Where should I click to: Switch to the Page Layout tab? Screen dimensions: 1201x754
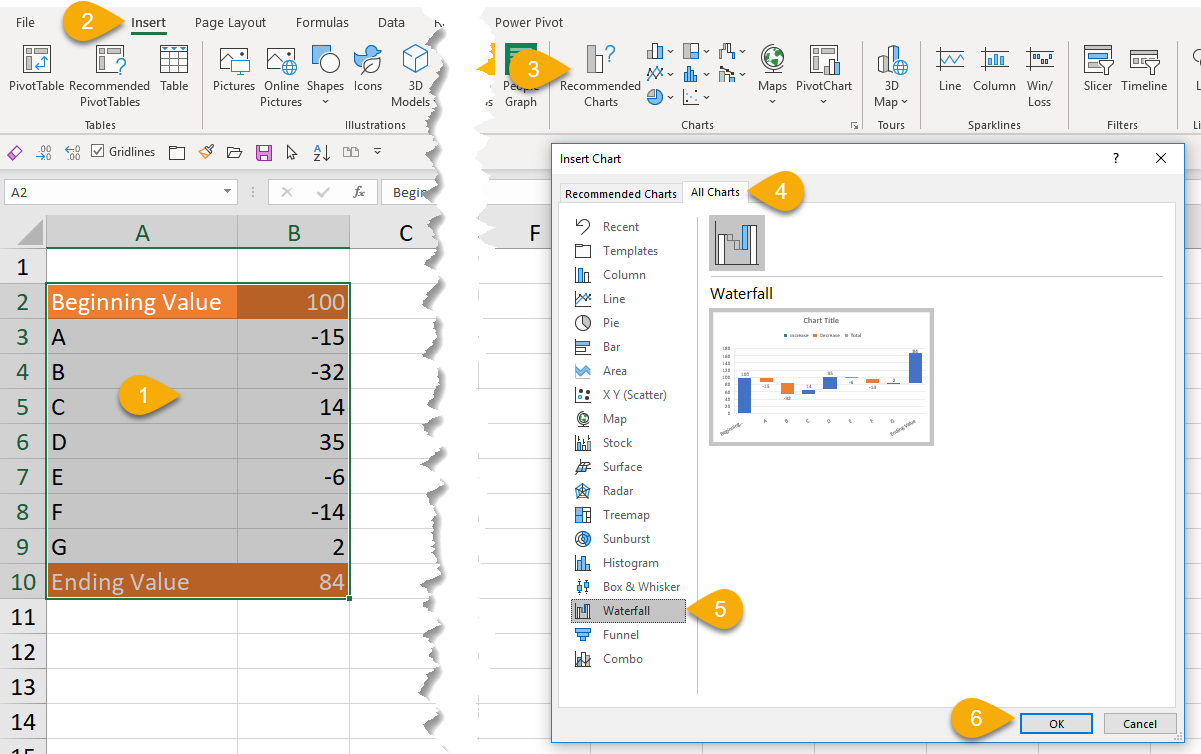tap(230, 22)
